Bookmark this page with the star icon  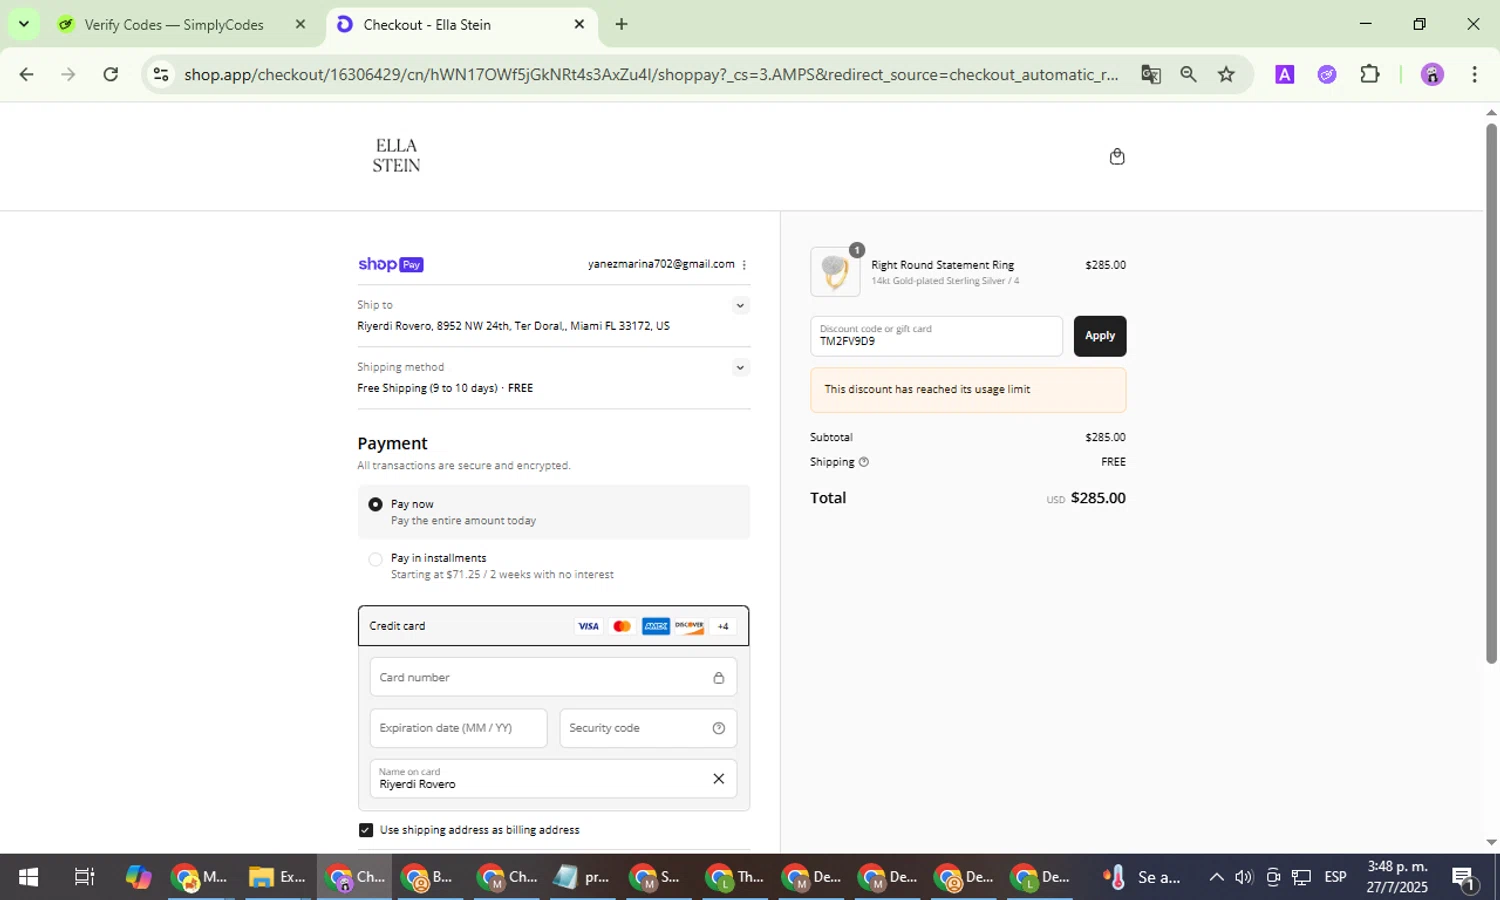[x=1226, y=74]
